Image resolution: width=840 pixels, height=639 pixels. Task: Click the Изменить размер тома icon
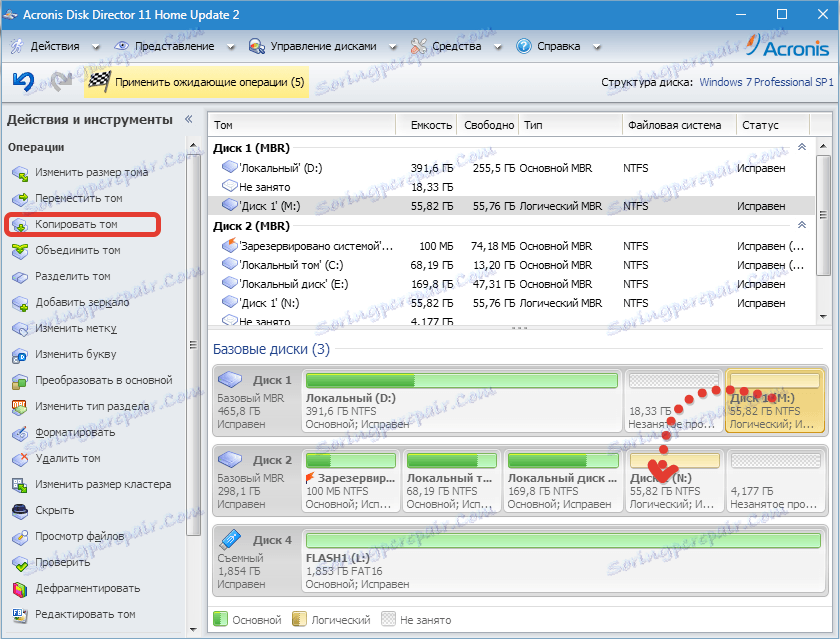20,173
